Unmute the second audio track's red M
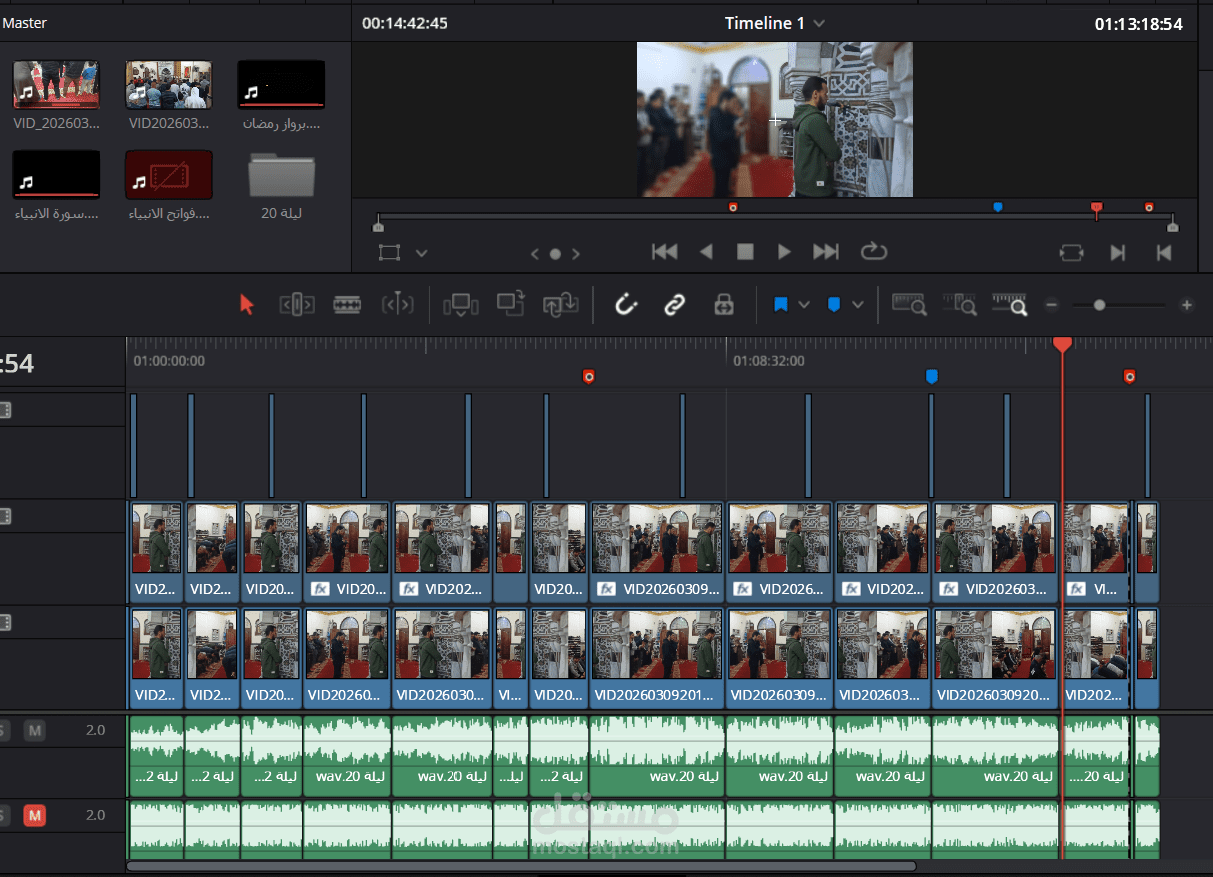Image resolution: width=1213 pixels, height=877 pixels. coord(35,815)
